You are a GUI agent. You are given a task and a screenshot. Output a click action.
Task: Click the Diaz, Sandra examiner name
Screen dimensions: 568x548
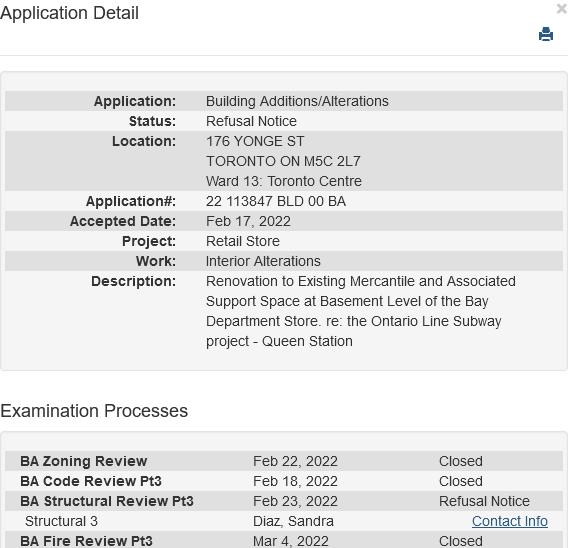coord(293,521)
